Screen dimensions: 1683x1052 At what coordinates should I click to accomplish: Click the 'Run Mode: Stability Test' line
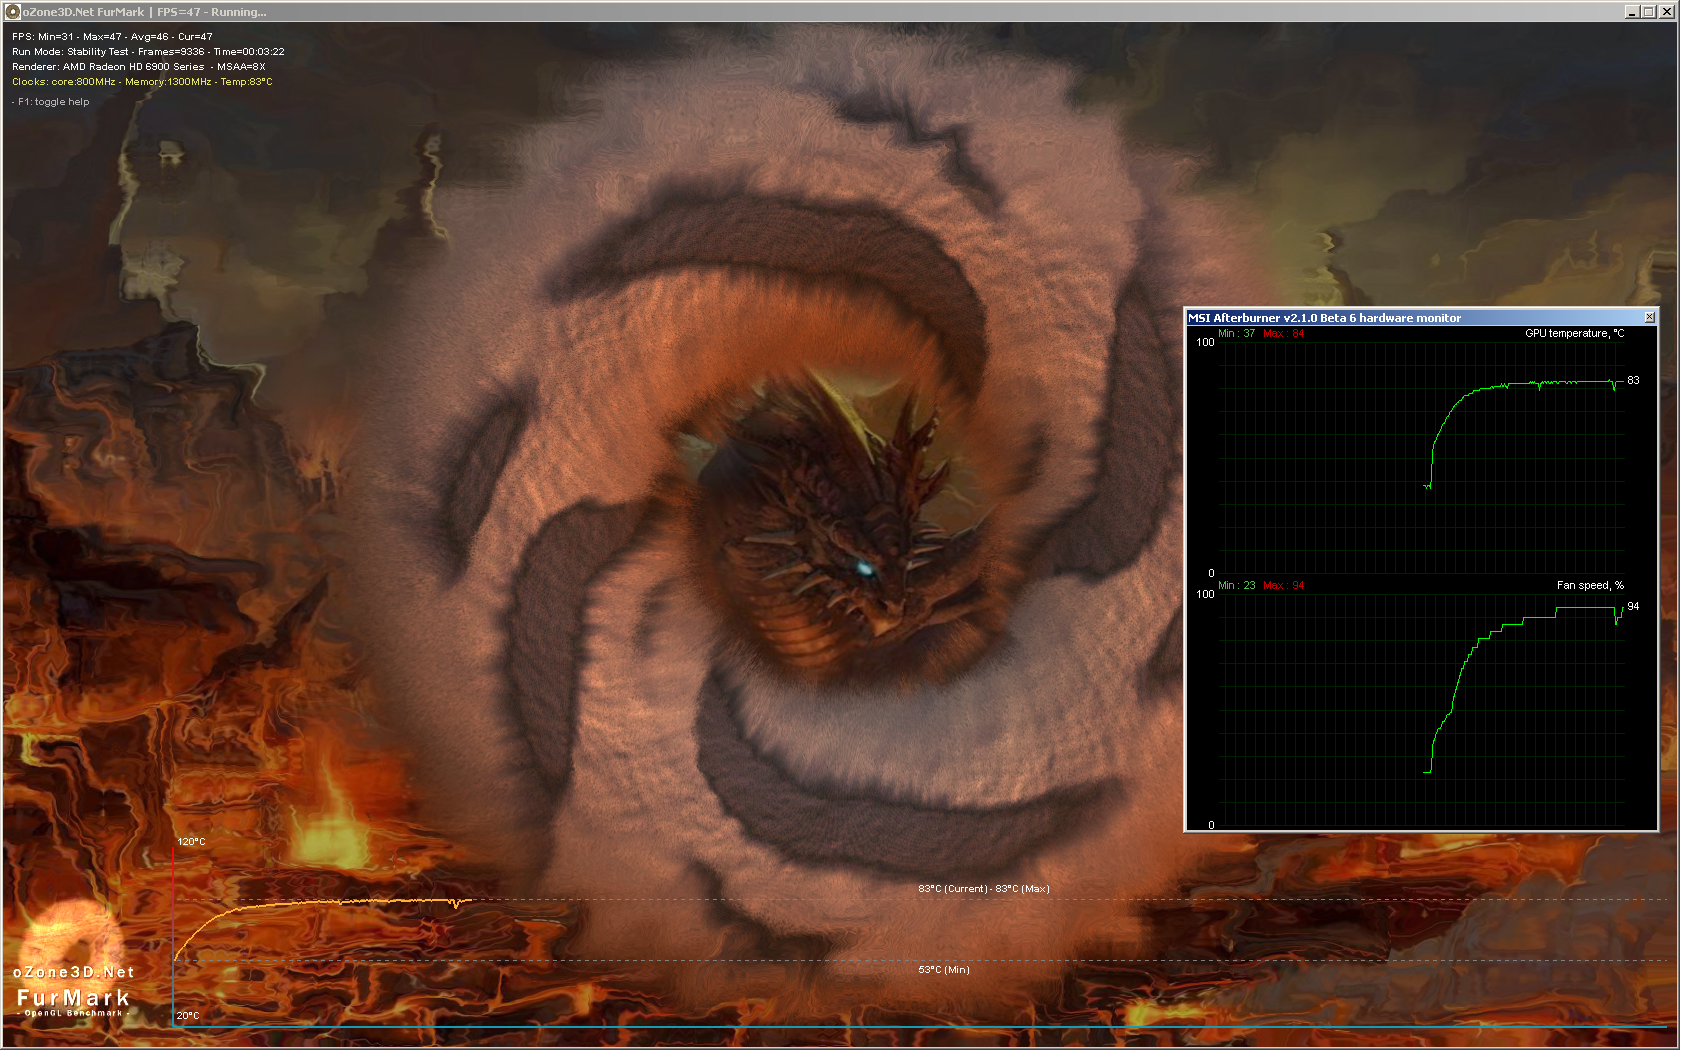click(x=148, y=52)
